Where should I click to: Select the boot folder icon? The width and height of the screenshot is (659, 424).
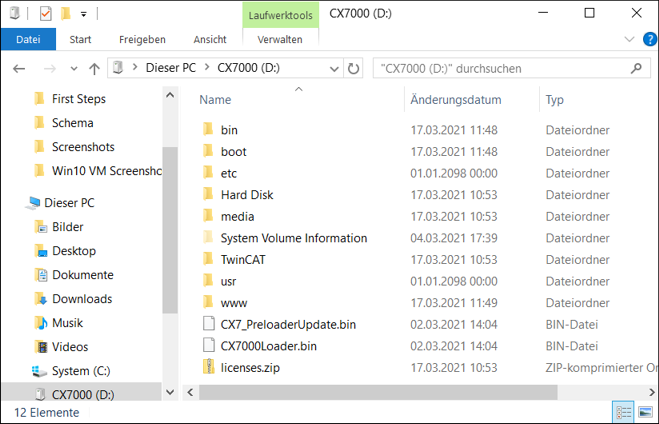coord(208,151)
